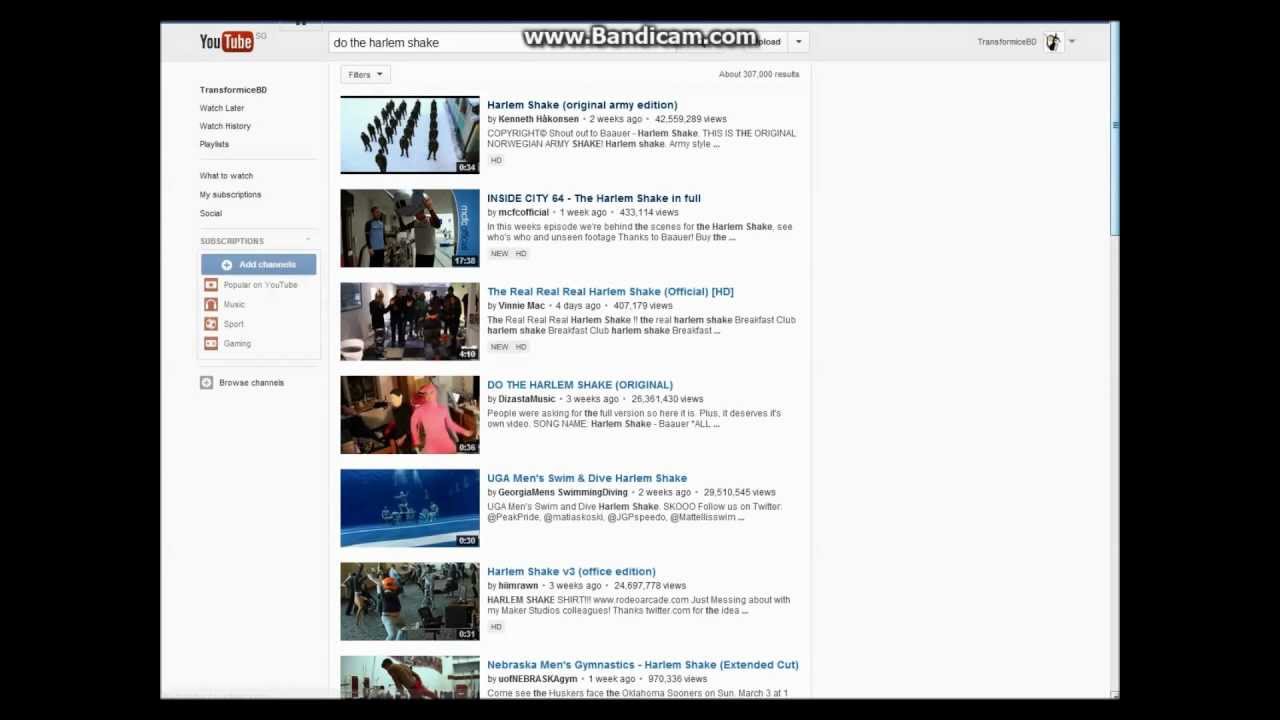
Task: Go to Watch Later in sidebar
Action: (222, 108)
